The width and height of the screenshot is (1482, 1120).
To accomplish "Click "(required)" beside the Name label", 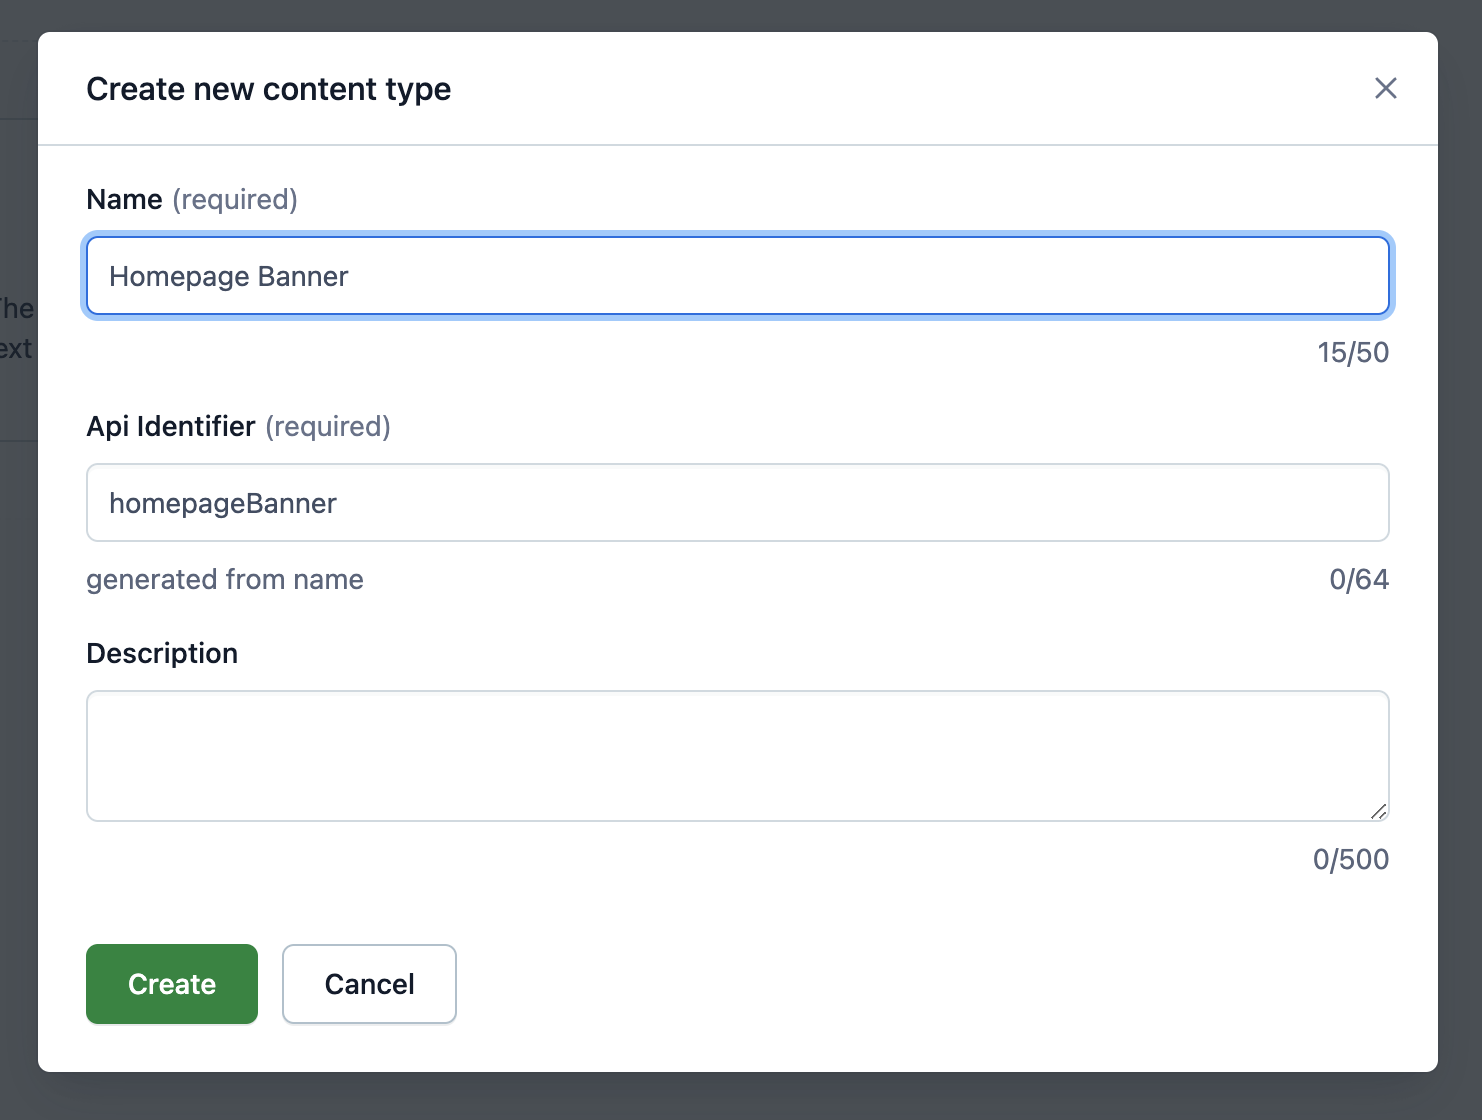I will [235, 200].
